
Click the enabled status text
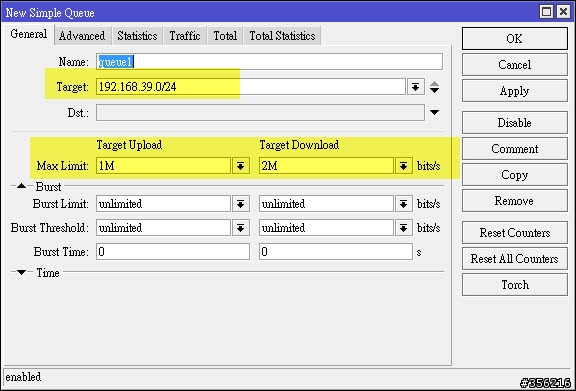click(x=23, y=377)
